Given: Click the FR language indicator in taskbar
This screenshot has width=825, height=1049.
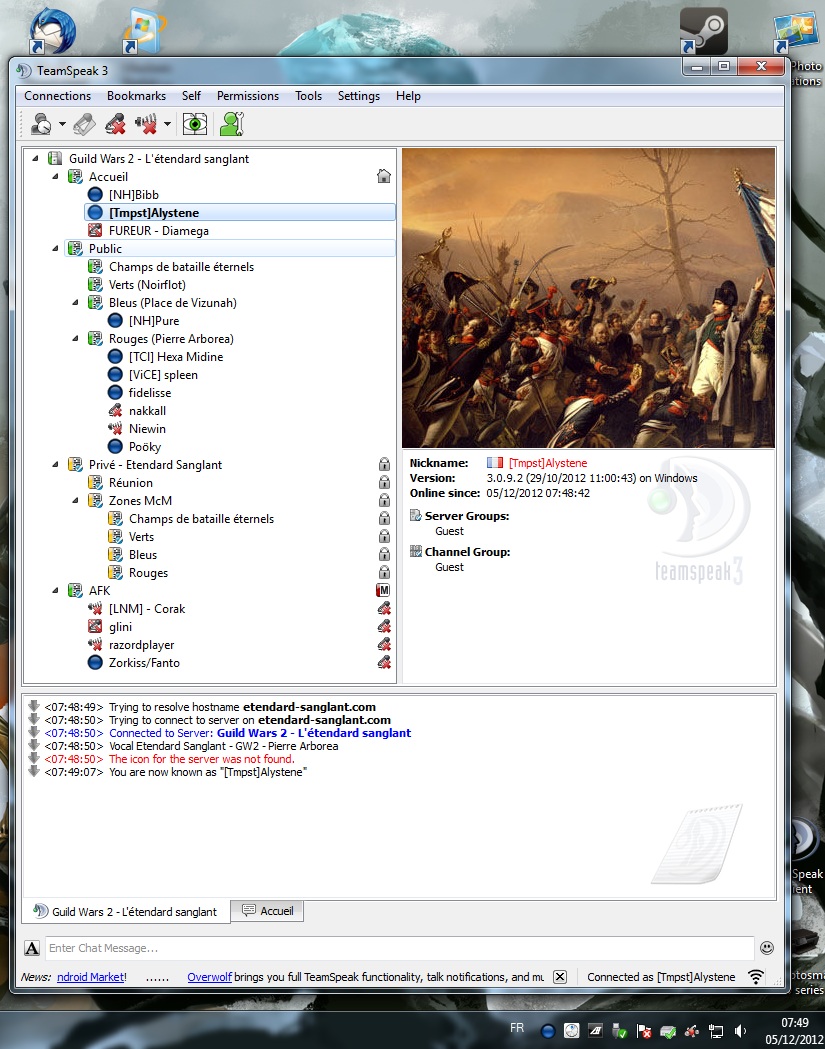Looking at the screenshot, I should [517, 1028].
